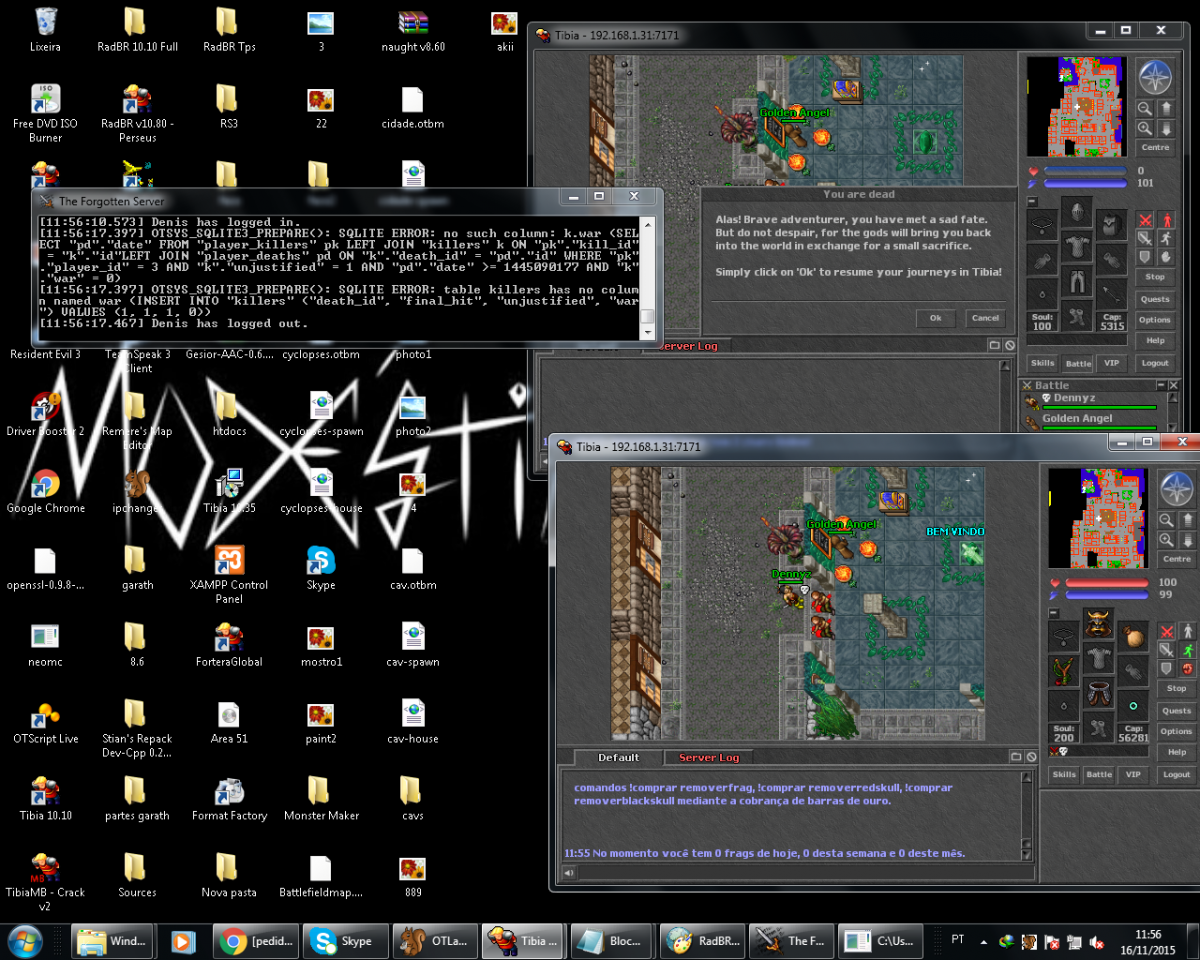
Task: Show hidden system tray icons arrow
Action: 985,941
